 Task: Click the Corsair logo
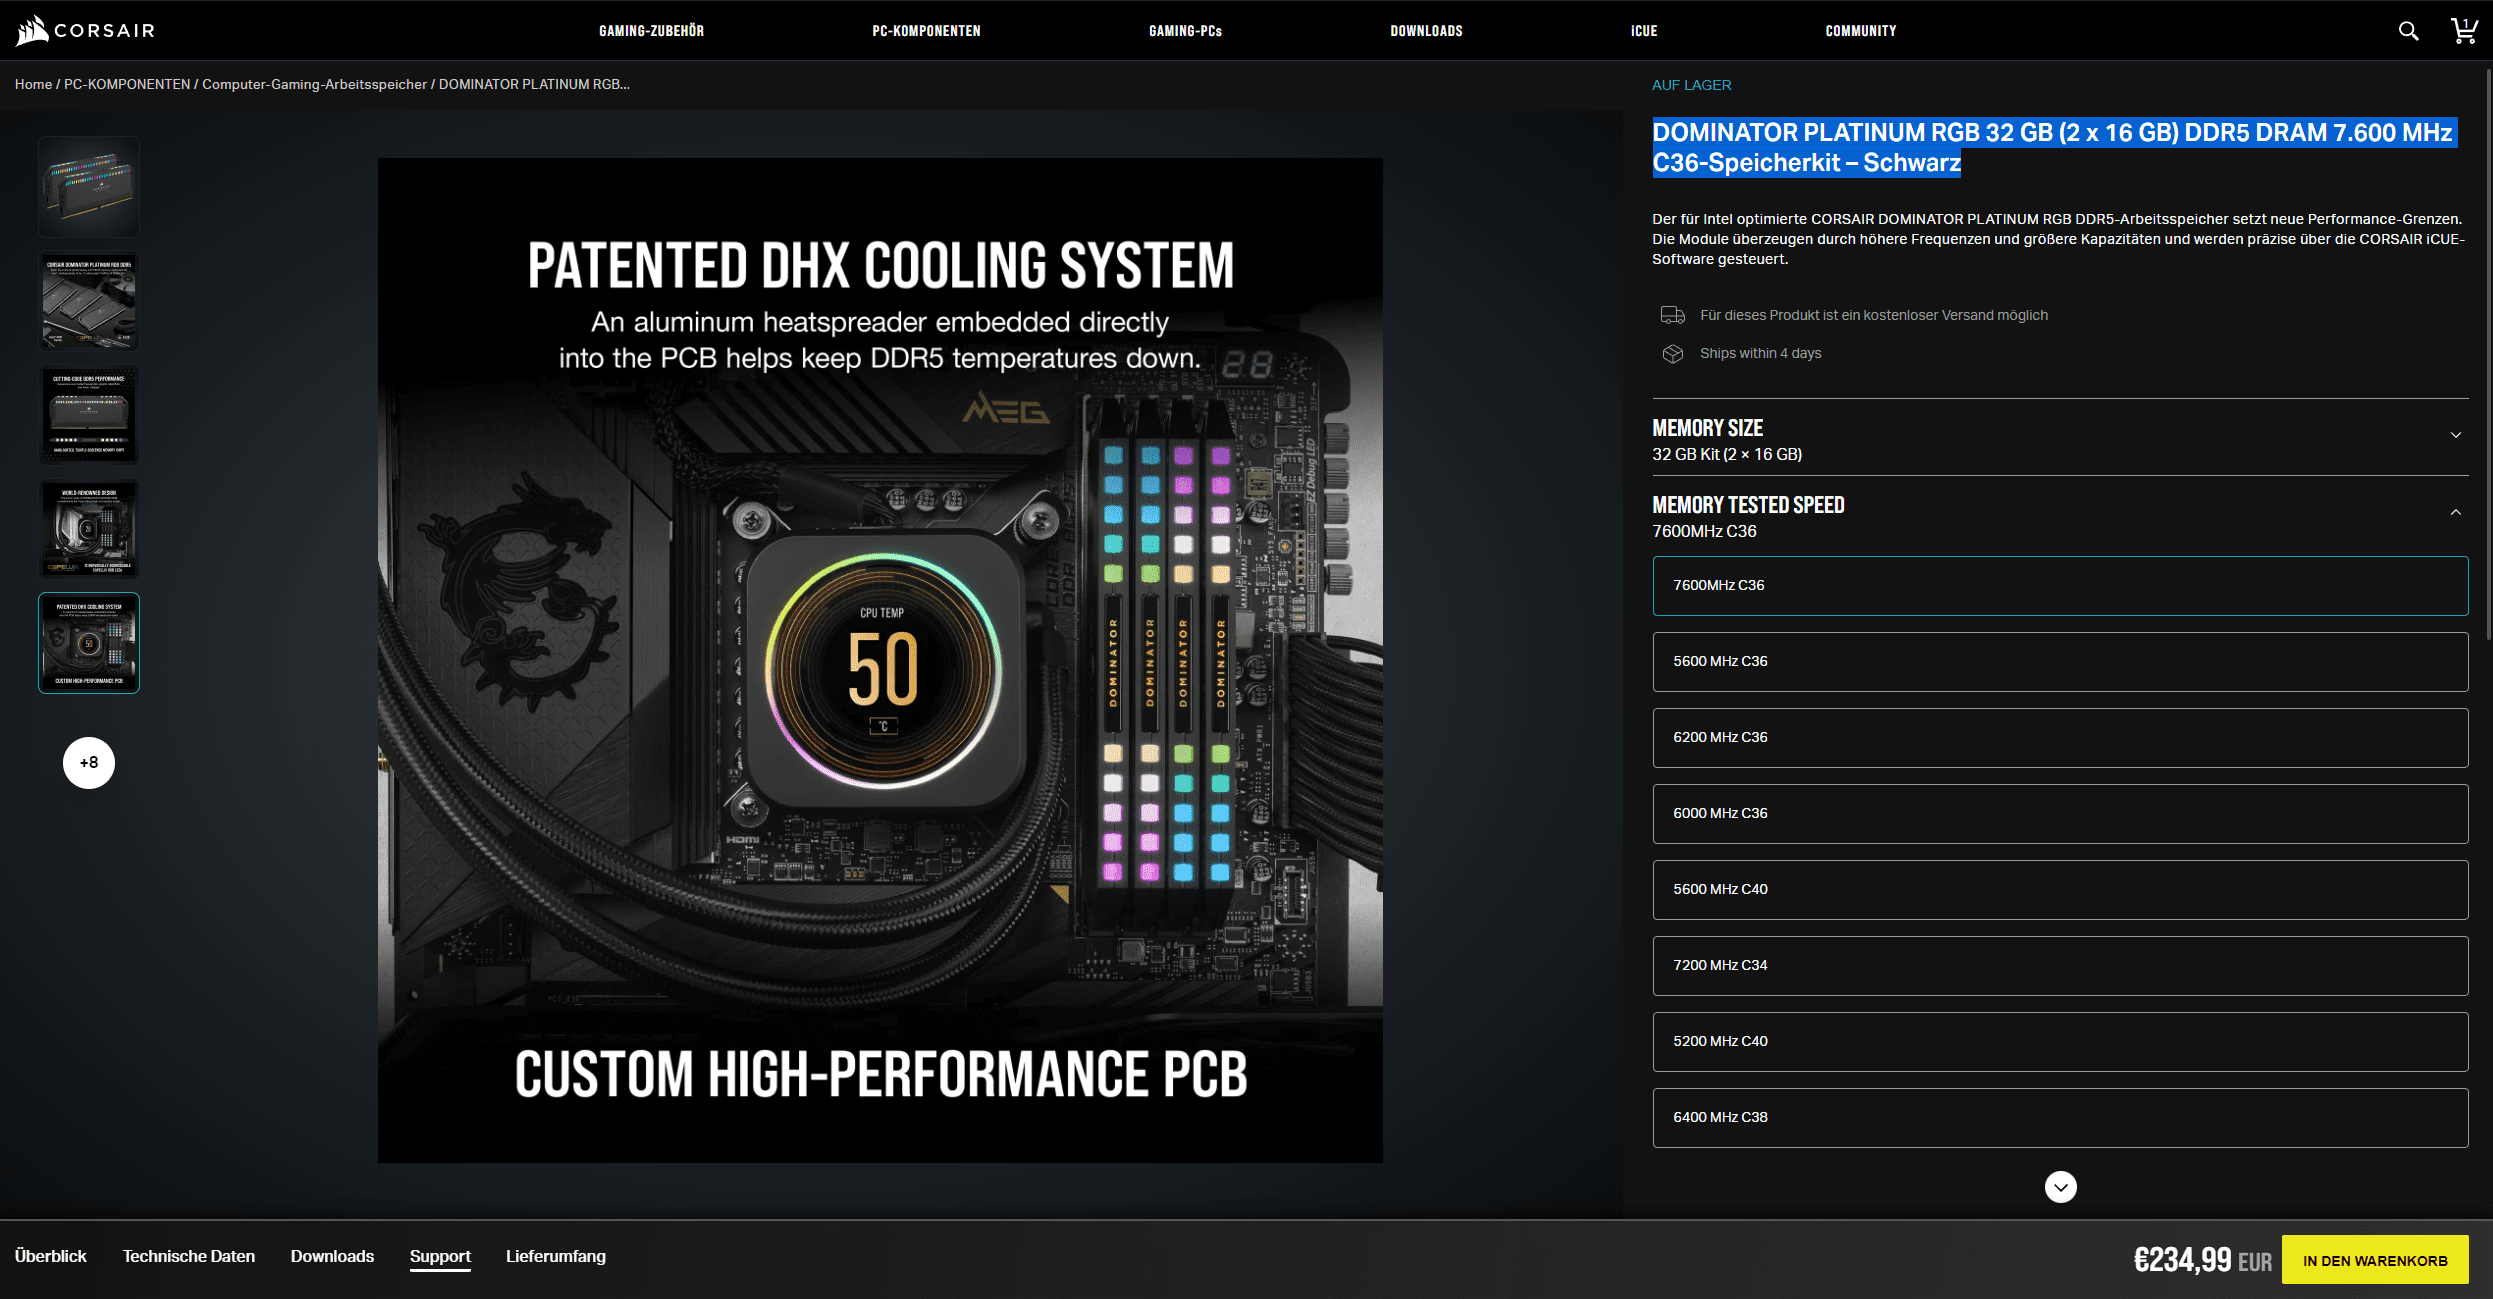[x=86, y=31]
